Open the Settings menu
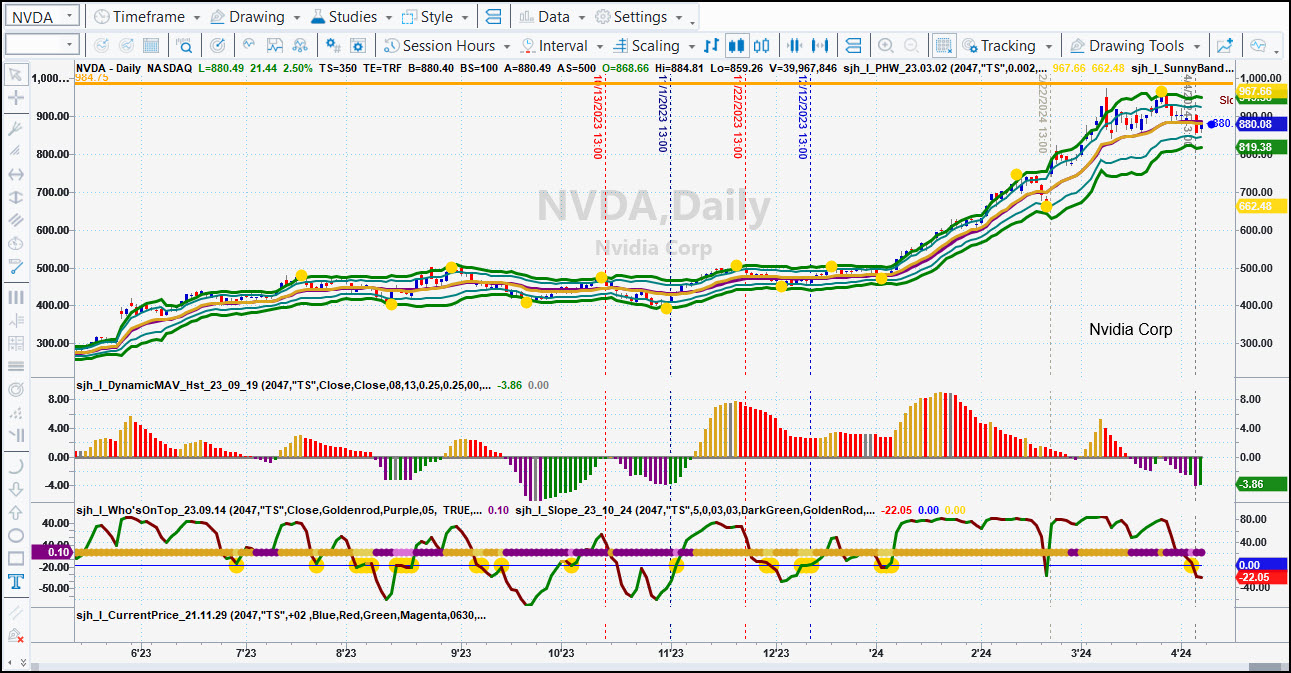 [639, 17]
